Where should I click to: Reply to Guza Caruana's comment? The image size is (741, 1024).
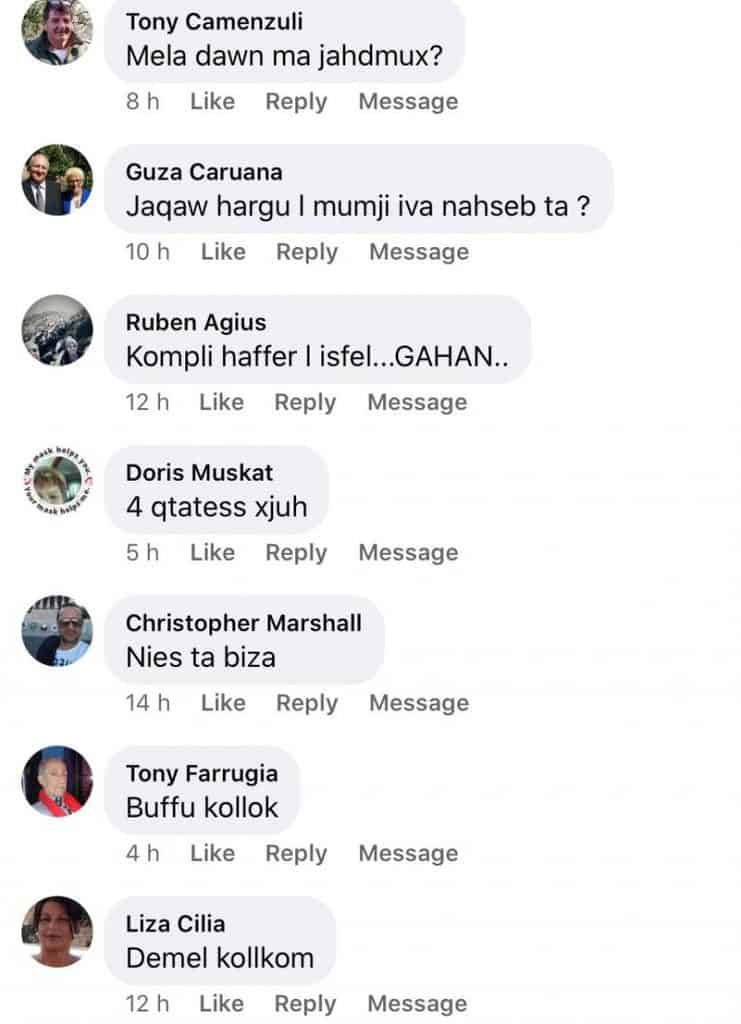[x=307, y=252]
